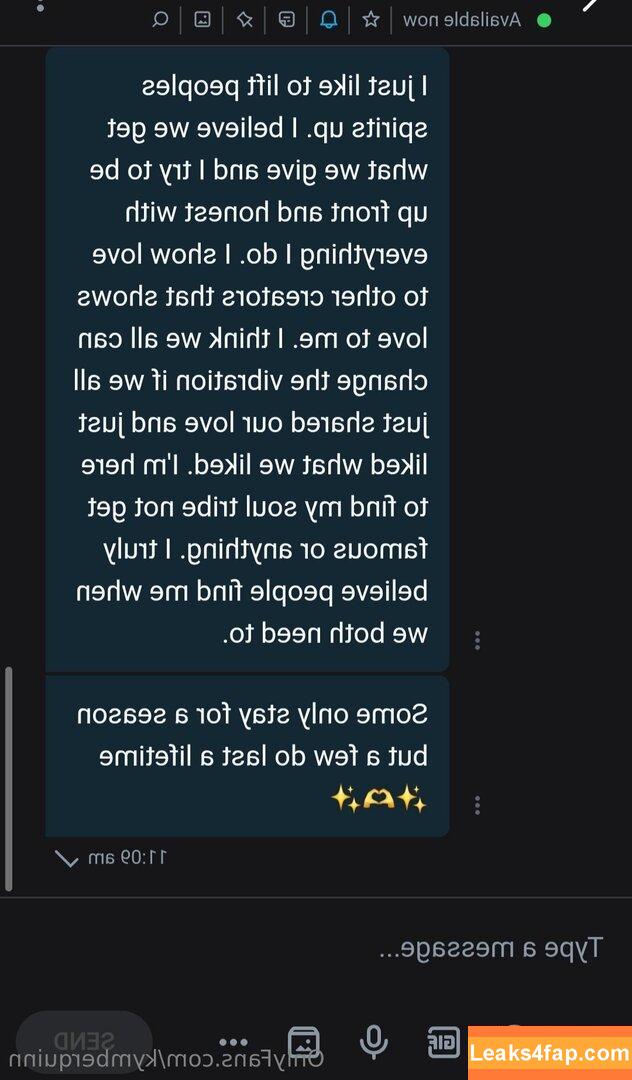This screenshot has height=1080, width=632.
Task: Open the GIF picker icon
Action: tap(442, 1041)
